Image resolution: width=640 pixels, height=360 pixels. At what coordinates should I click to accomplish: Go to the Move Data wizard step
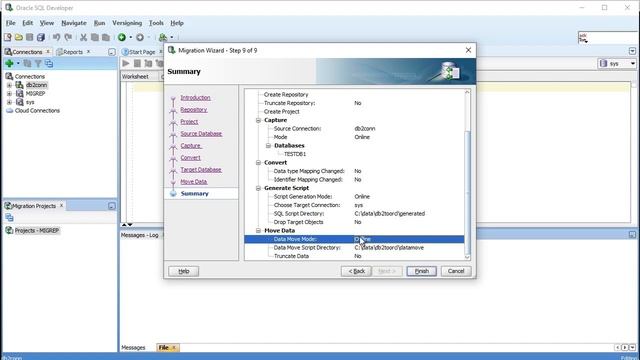click(194, 182)
